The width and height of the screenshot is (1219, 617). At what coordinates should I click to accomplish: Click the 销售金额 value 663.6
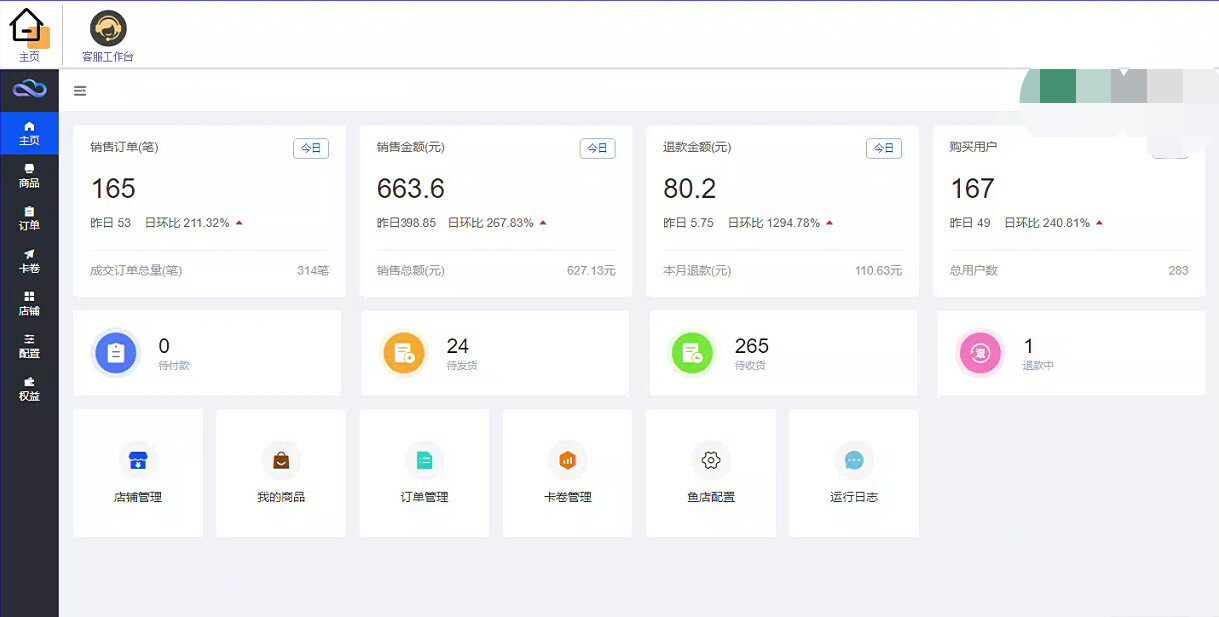click(x=411, y=189)
